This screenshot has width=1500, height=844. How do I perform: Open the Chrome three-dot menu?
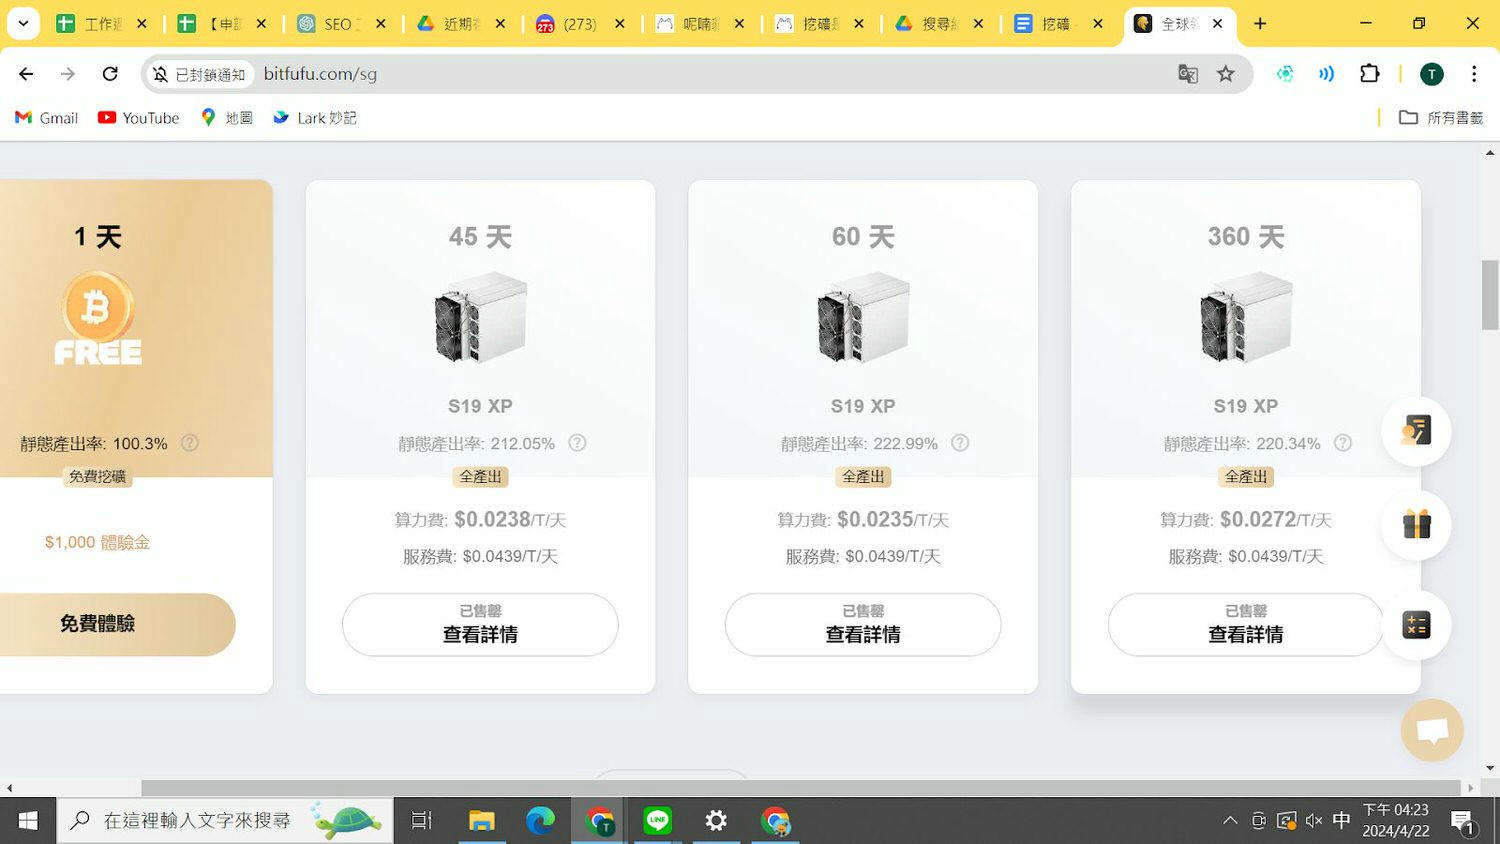(1474, 74)
